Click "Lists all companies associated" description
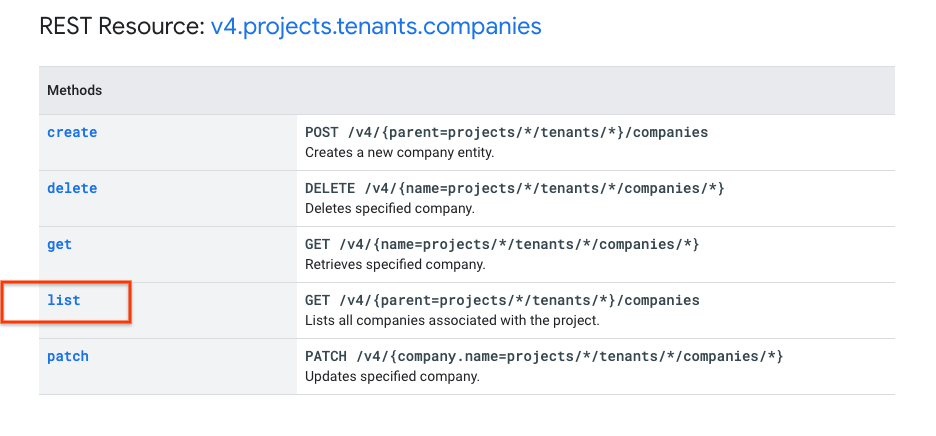This screenshot has width=936, height=436. [x=452, y=321]
